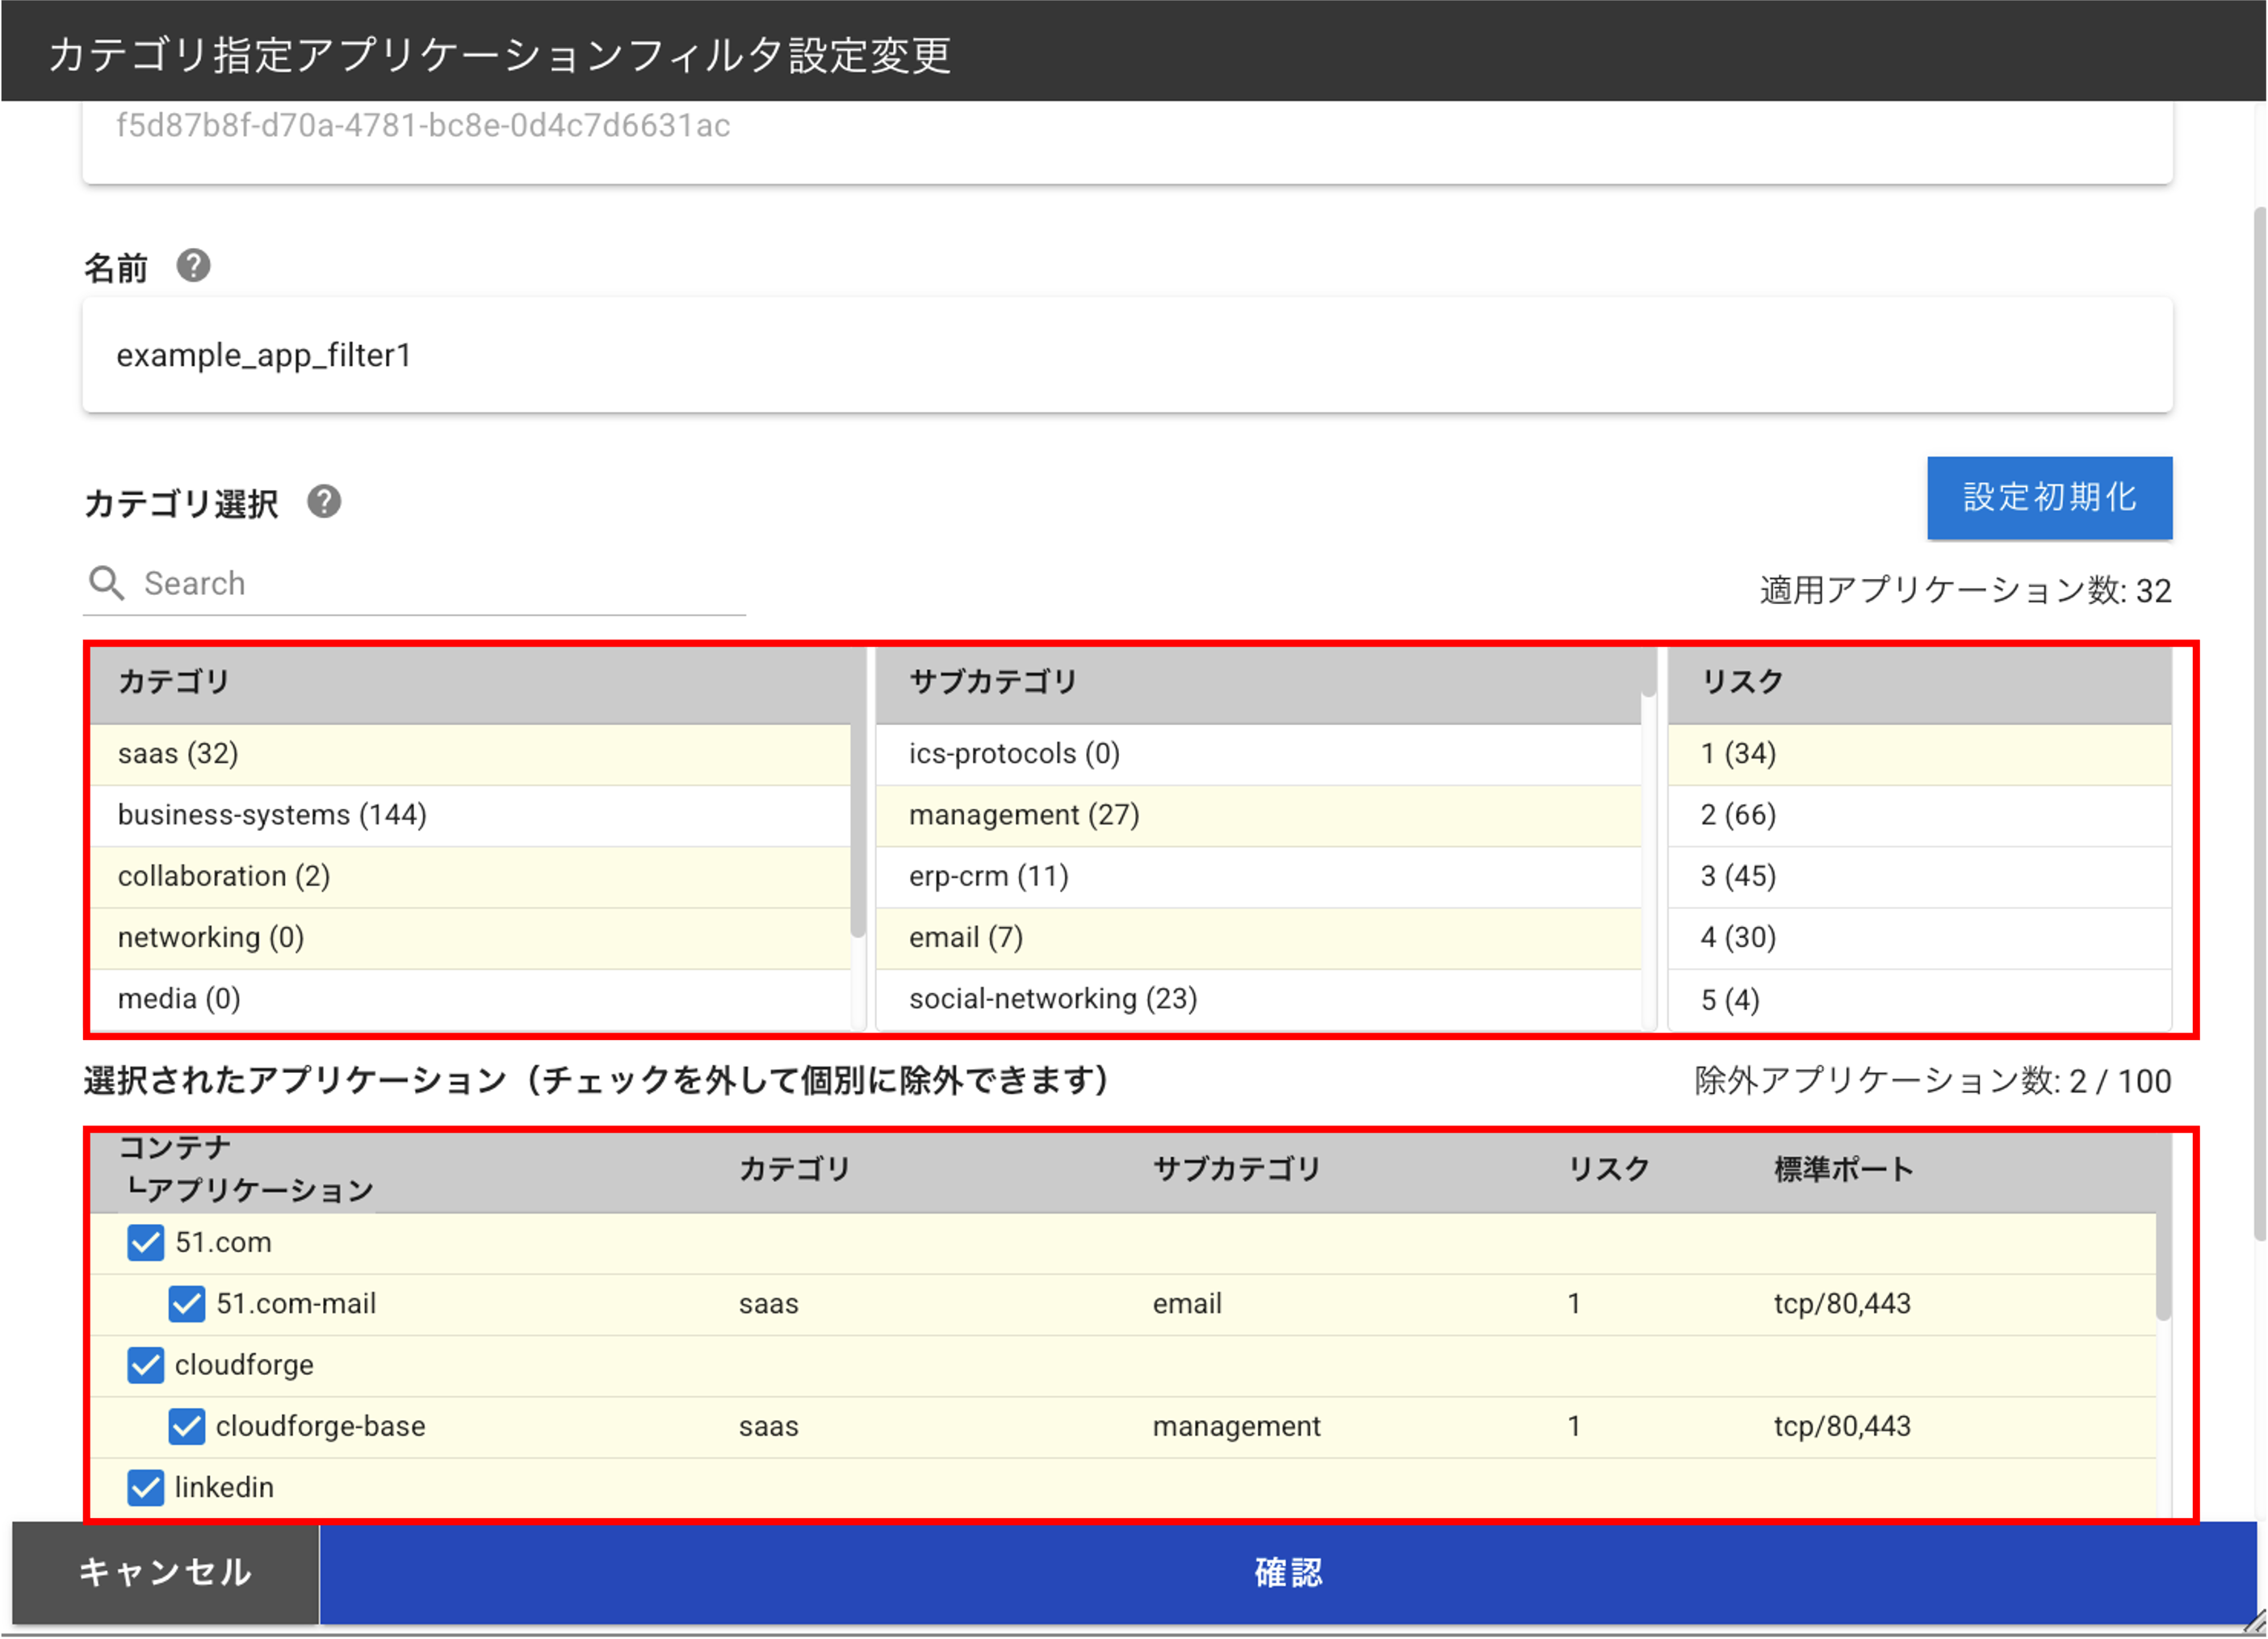Click 除外アプリケーション数: 2 / 100 text
2268x1639 pixels.
pos(1932,1081)
